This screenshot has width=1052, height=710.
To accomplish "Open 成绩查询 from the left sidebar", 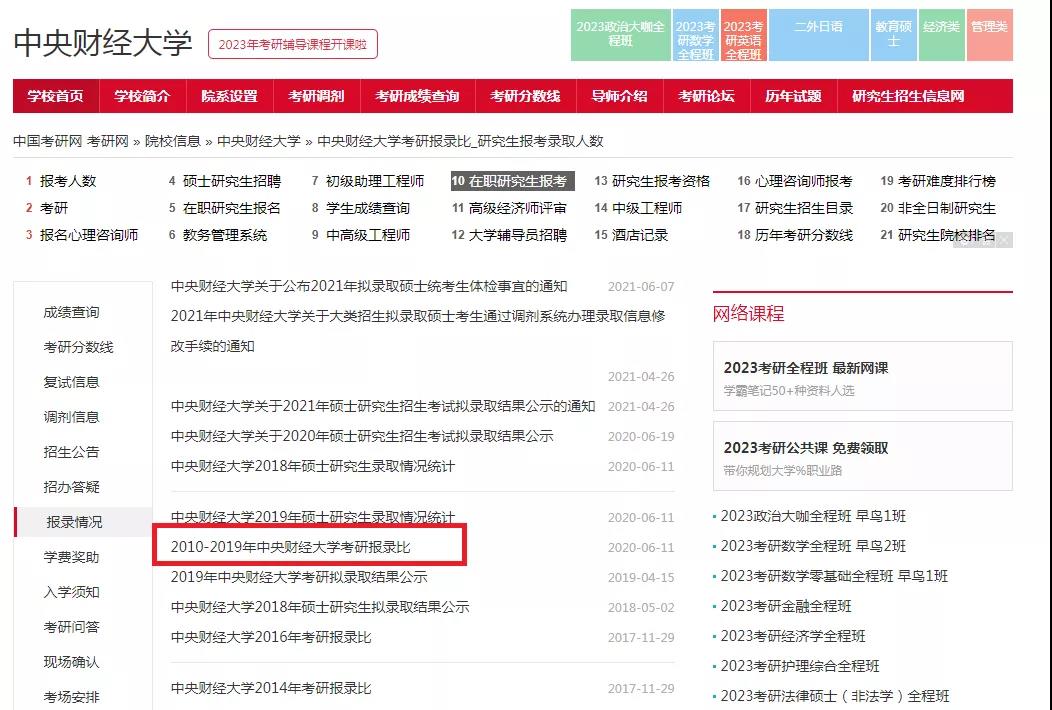I will pyautogui.click(x=71, y=312).
